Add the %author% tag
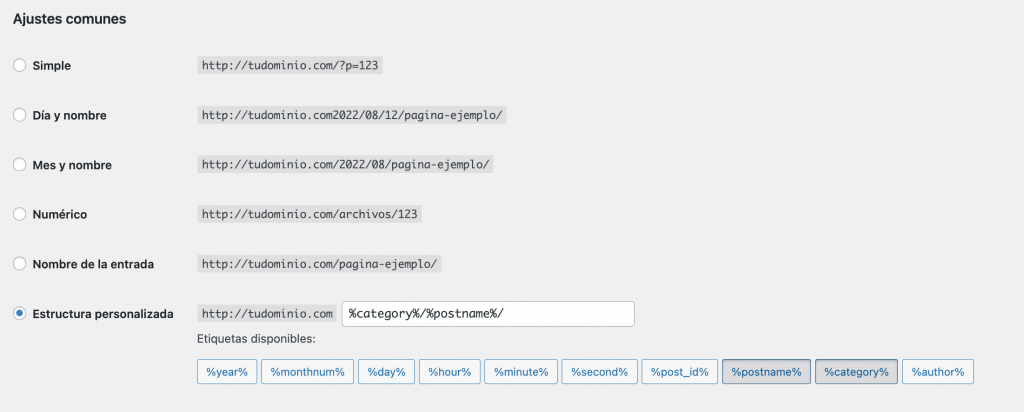Viewport: 1024px width, 412px height. click(x=938, y=372)
